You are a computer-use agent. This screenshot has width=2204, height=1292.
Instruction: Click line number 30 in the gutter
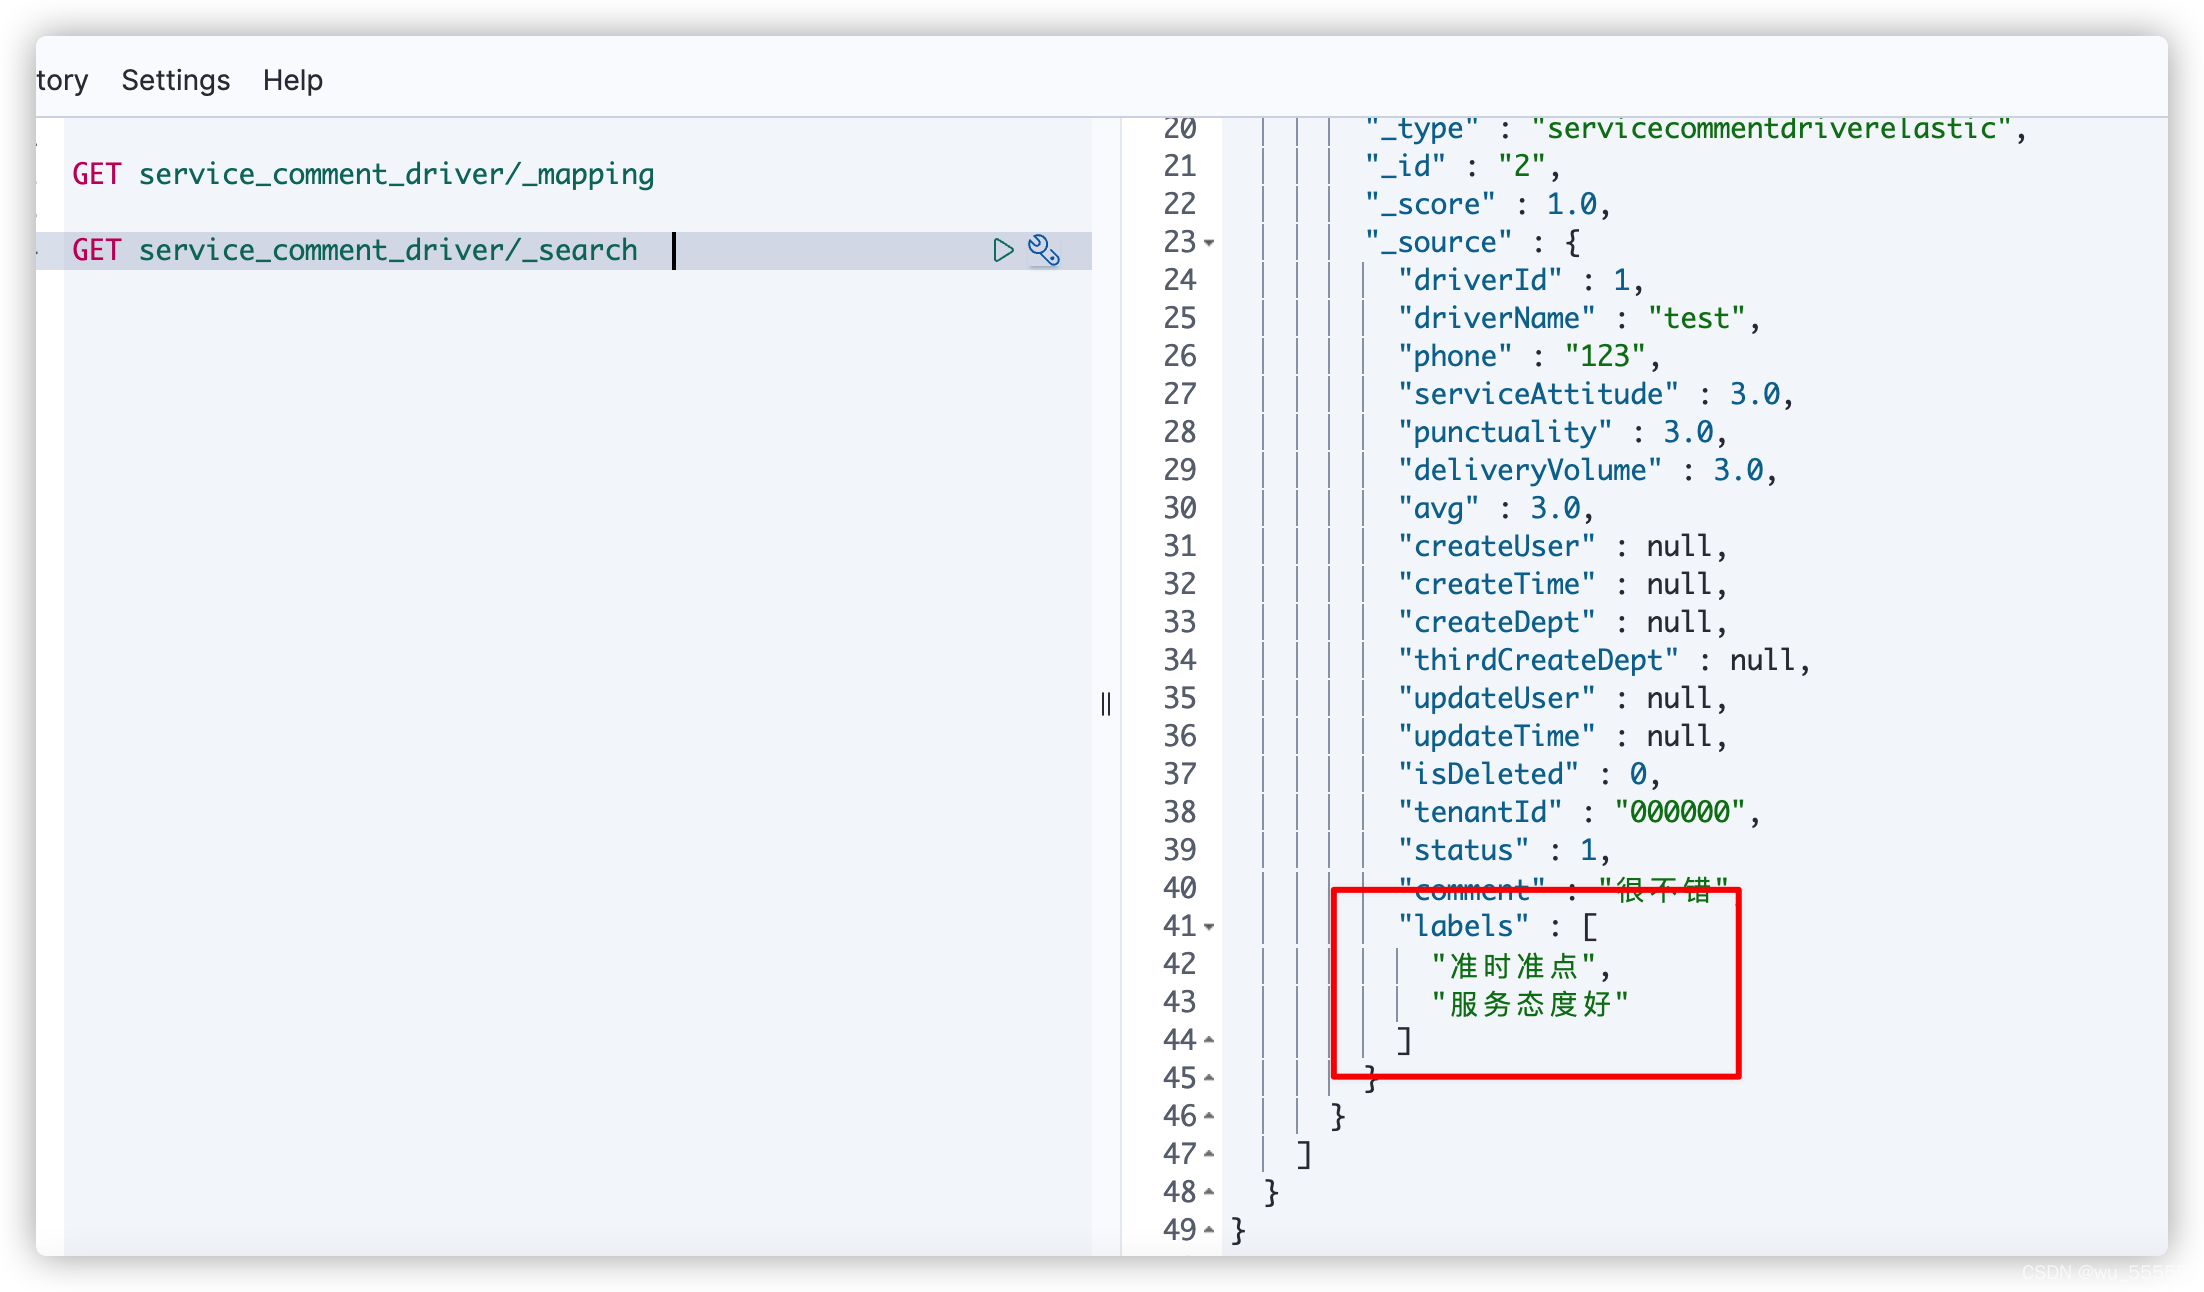point(1180,508)
